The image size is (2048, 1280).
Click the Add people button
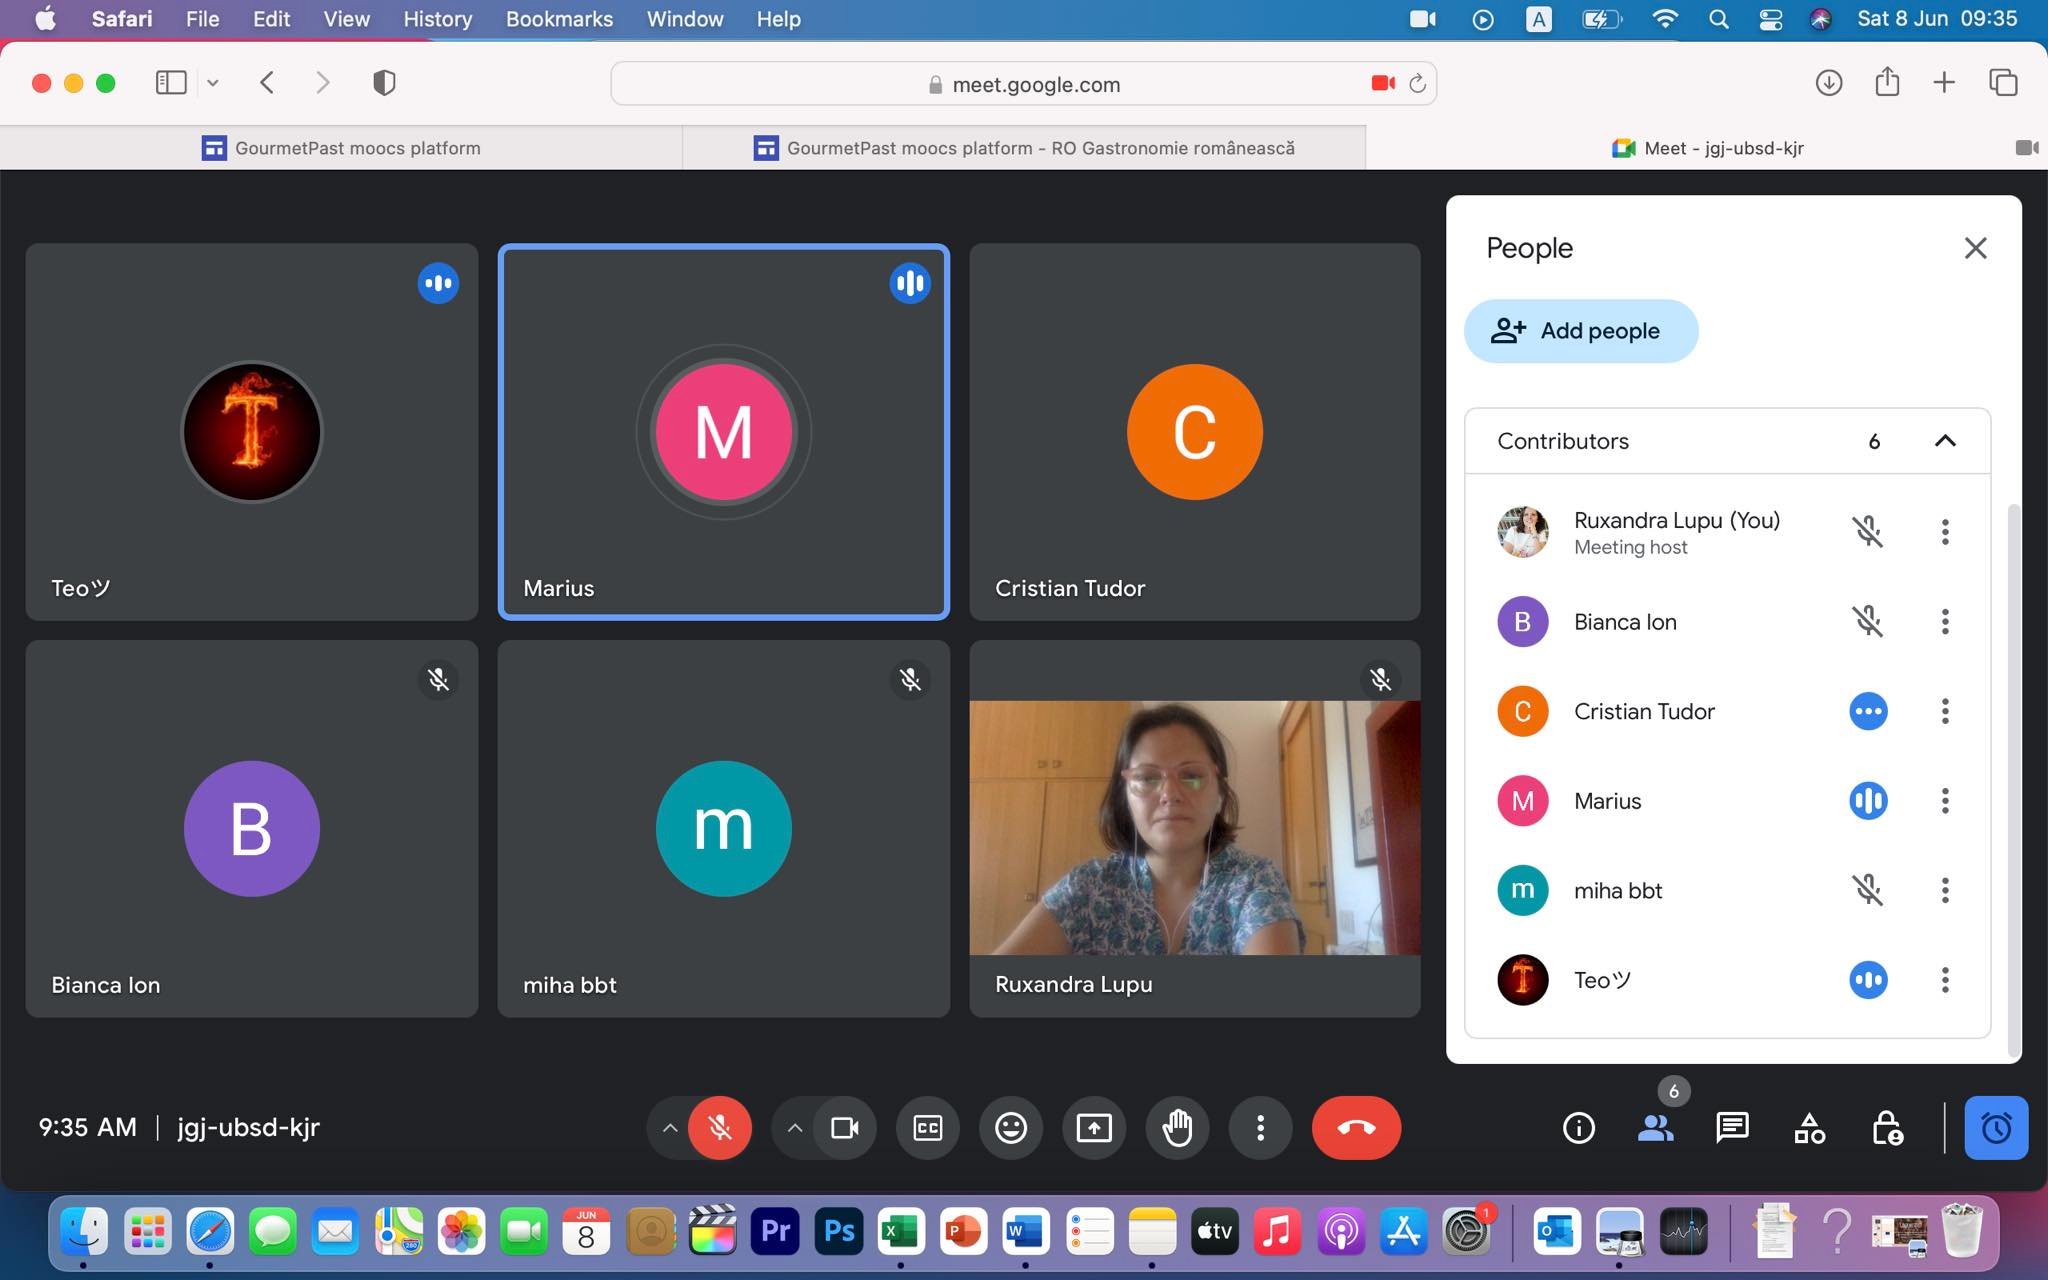coord(1580,331)
